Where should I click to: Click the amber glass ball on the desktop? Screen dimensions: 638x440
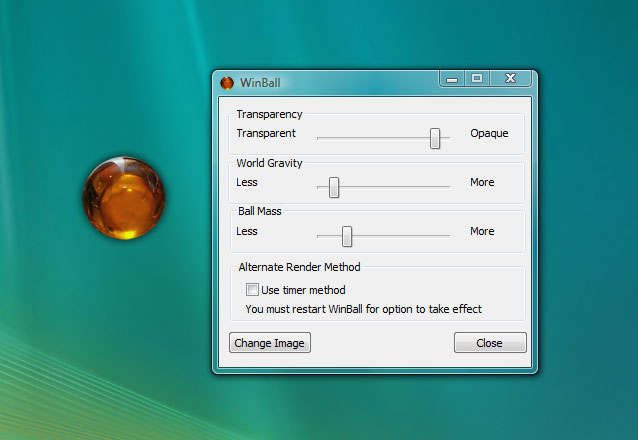(124, 197)
